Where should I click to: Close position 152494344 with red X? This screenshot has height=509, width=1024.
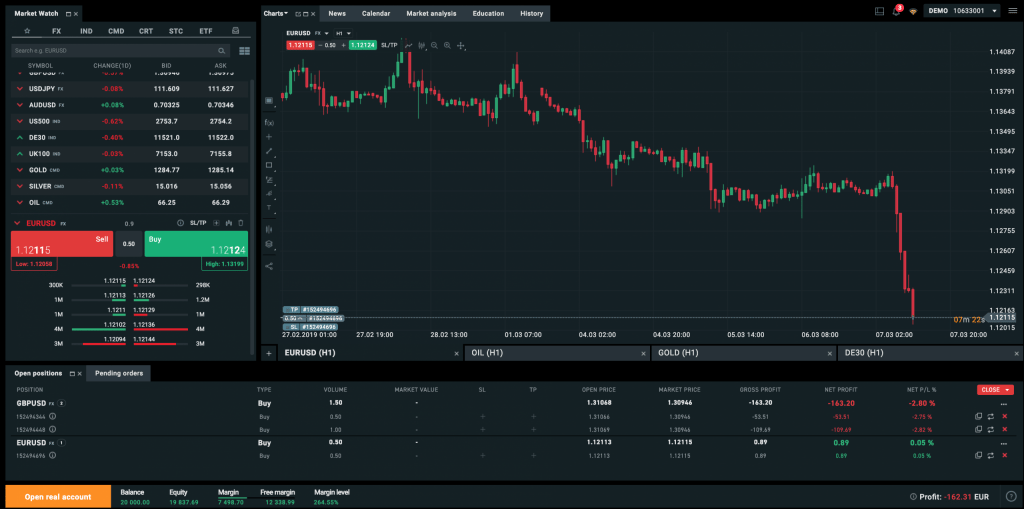pyautogui.click(x=1004, y=416)
